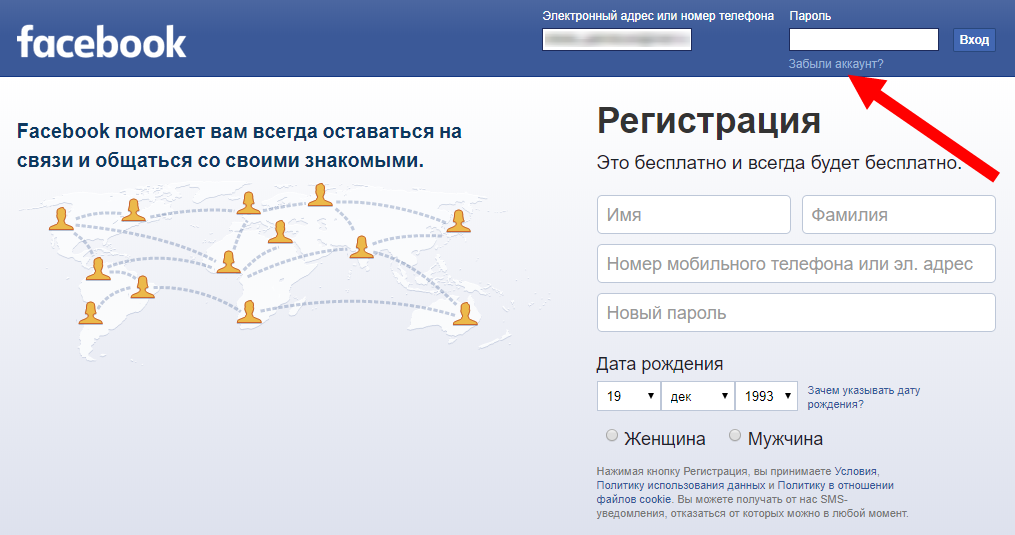Click the Фамилия field
Screen dimensions: 1015x535
tap(898, 214)
